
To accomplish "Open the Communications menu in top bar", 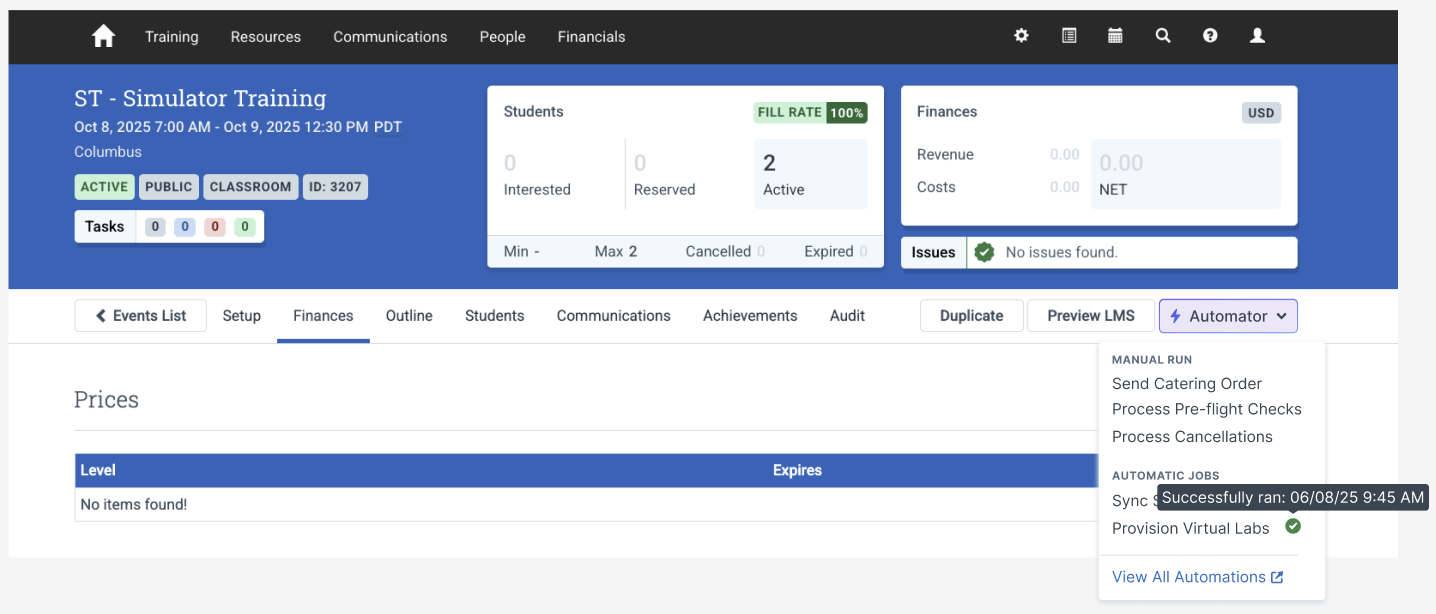I will coord(390,37).
